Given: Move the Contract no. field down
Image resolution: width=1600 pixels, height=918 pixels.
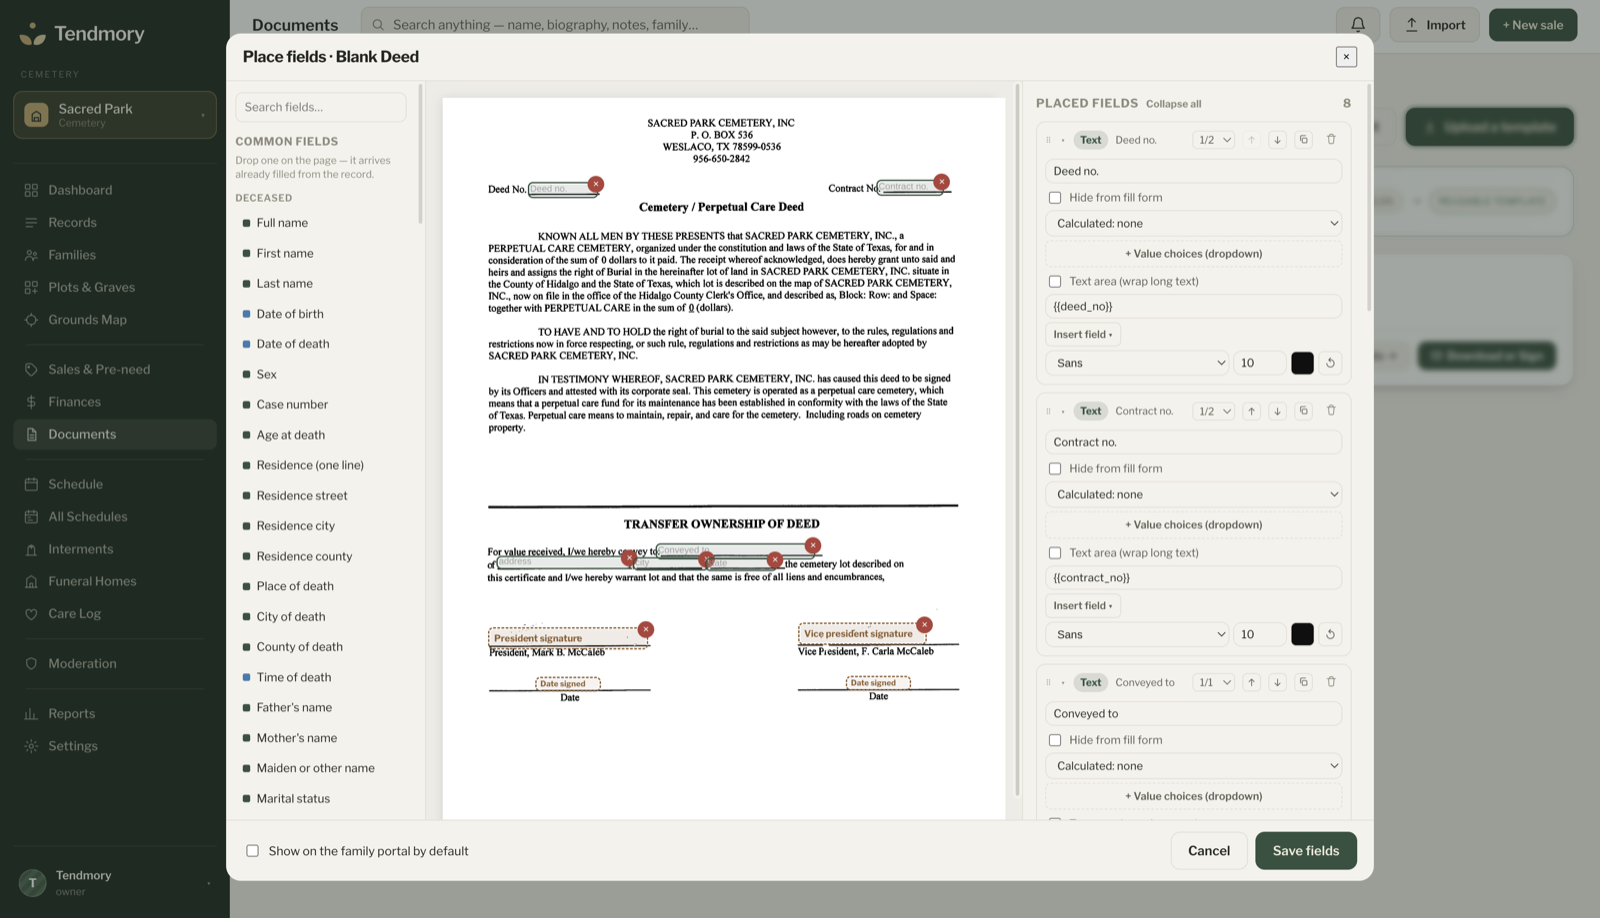Looking at the screenshot, I should pos(1277,411).
